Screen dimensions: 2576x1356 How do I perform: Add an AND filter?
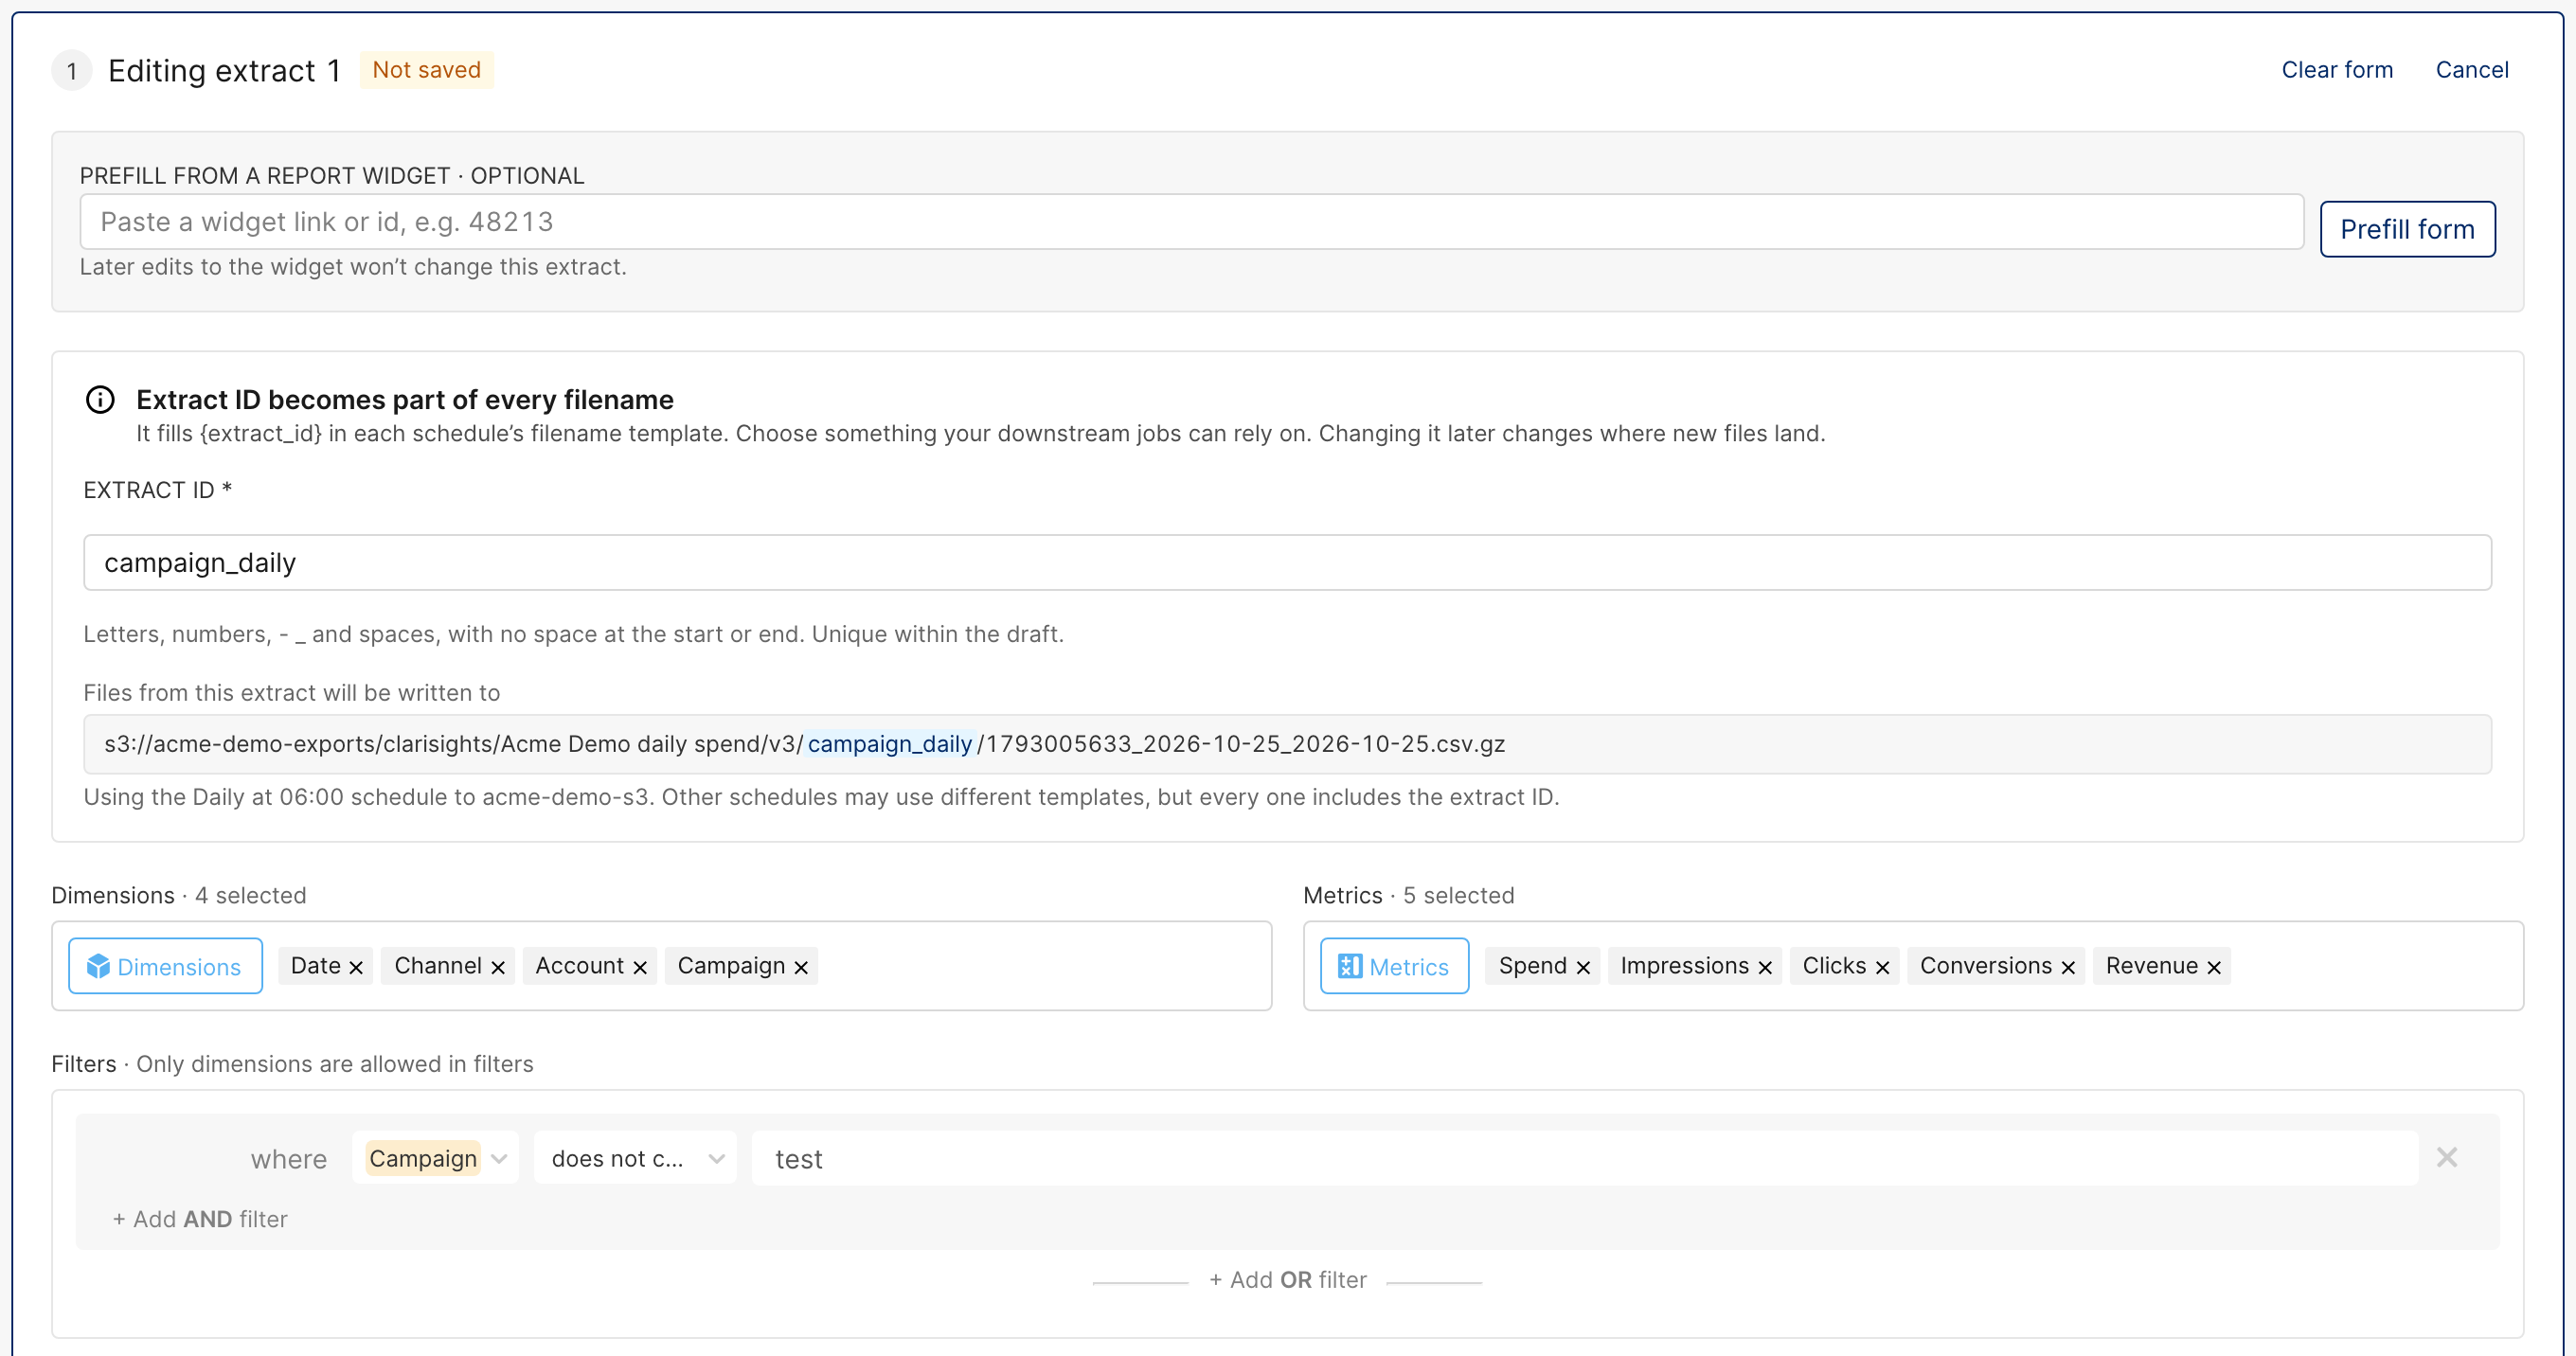(x=200, y=1219)
